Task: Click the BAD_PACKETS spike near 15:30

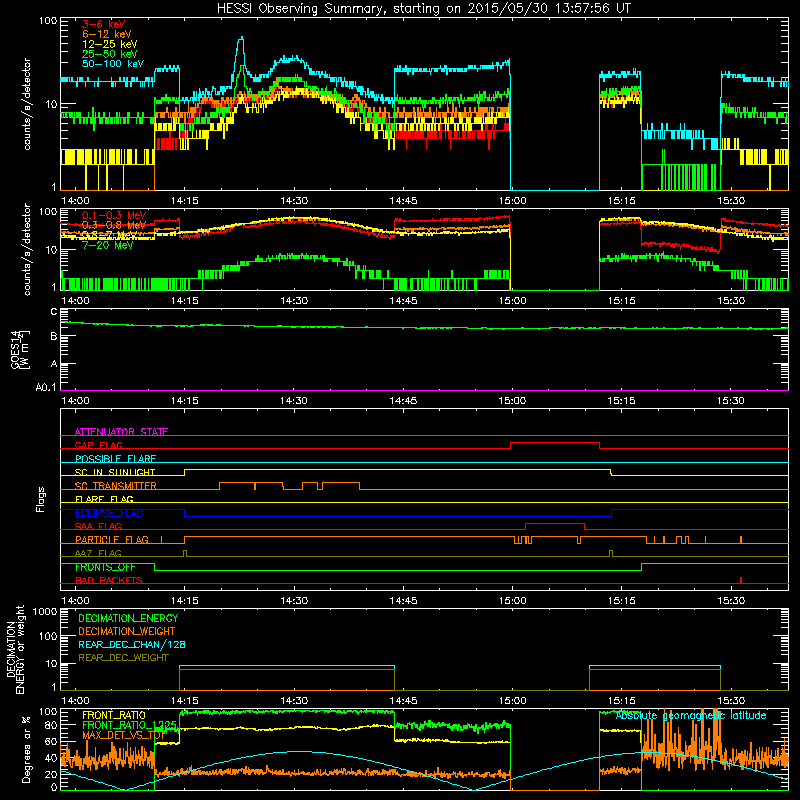Action: tap(741, 580)
